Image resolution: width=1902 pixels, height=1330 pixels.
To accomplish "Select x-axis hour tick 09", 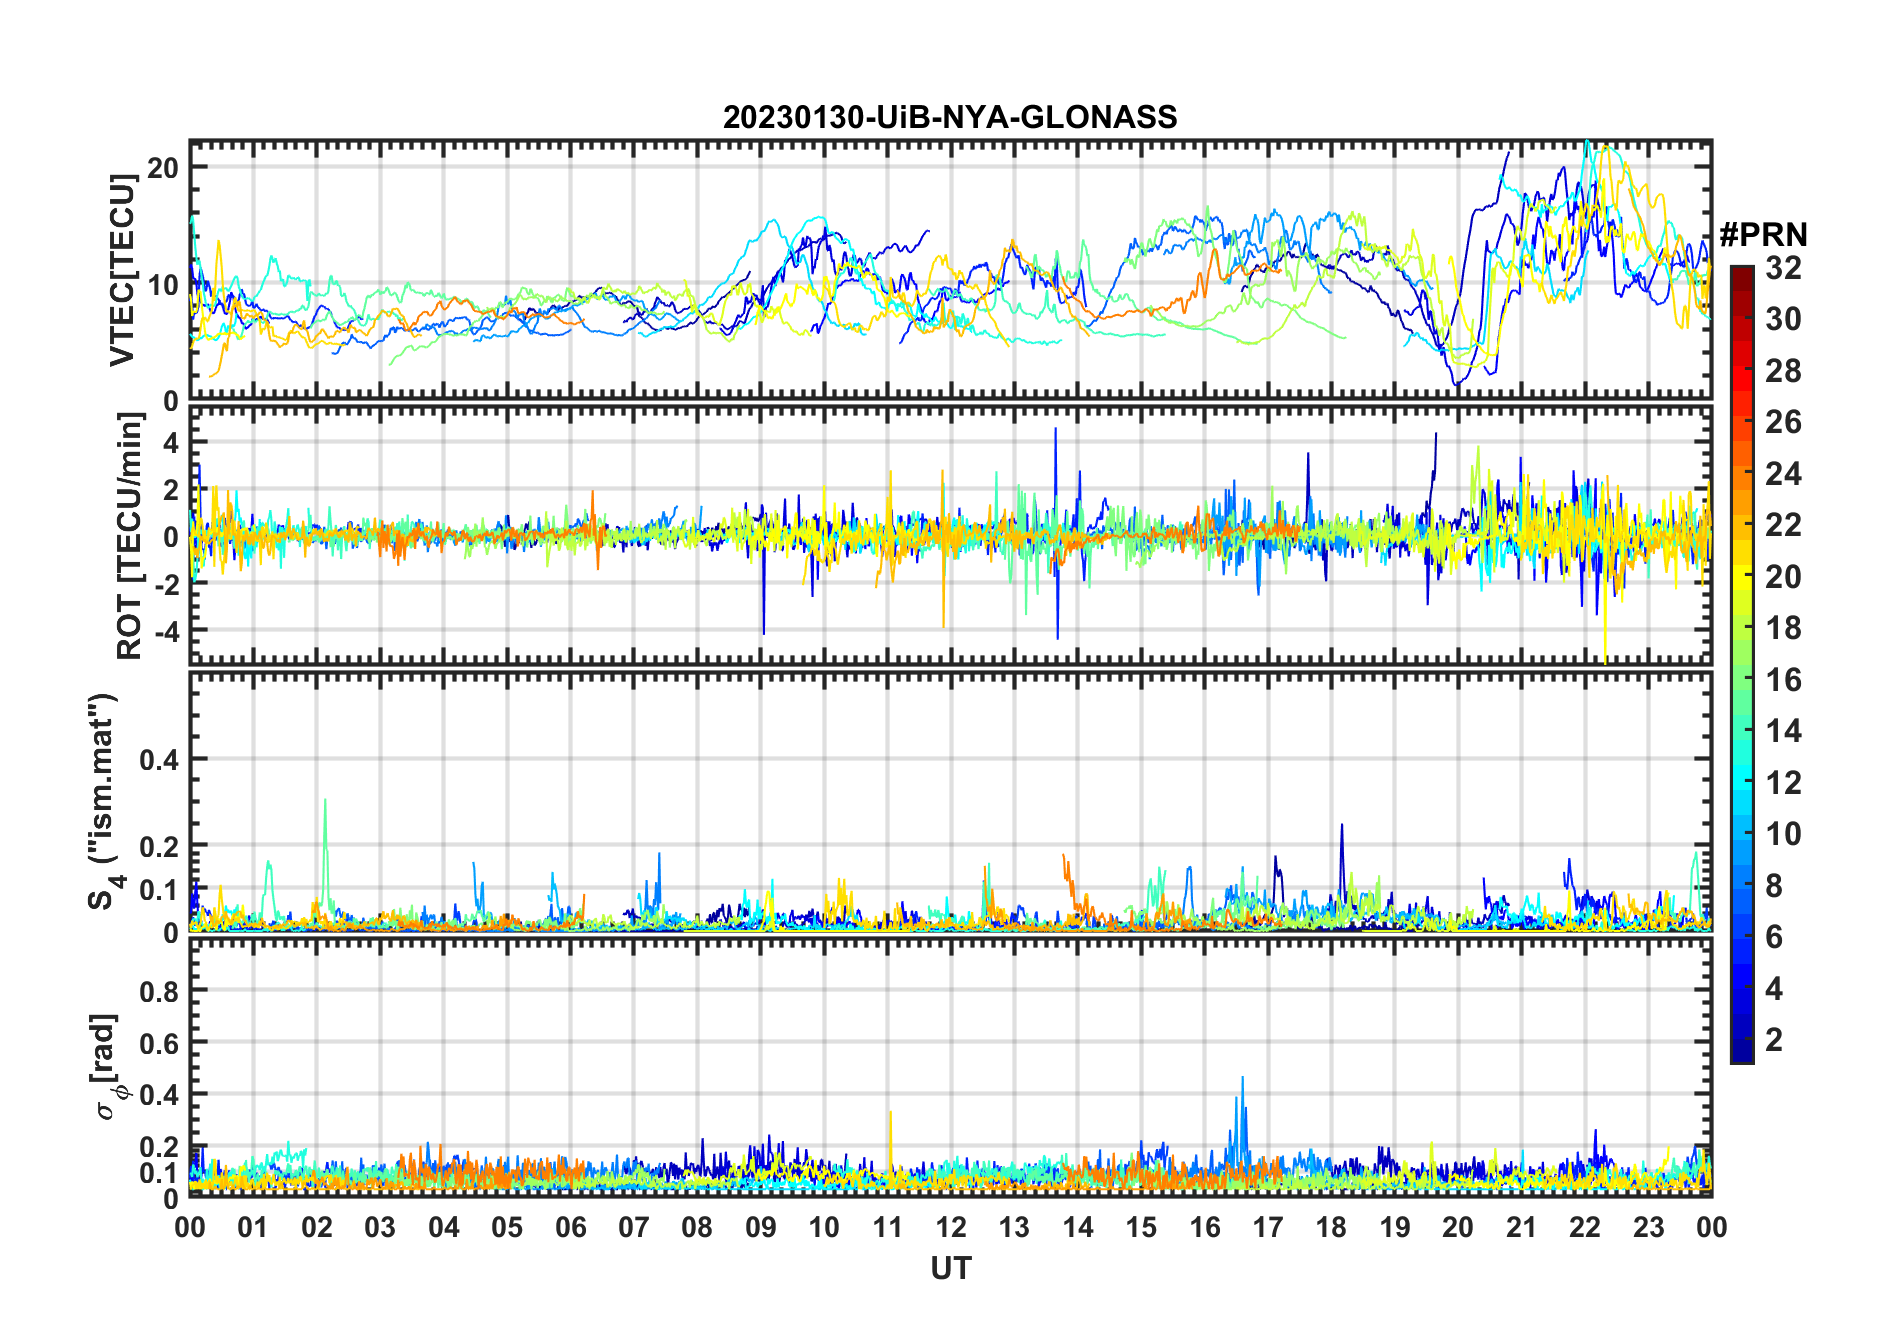I will 761,1227.
